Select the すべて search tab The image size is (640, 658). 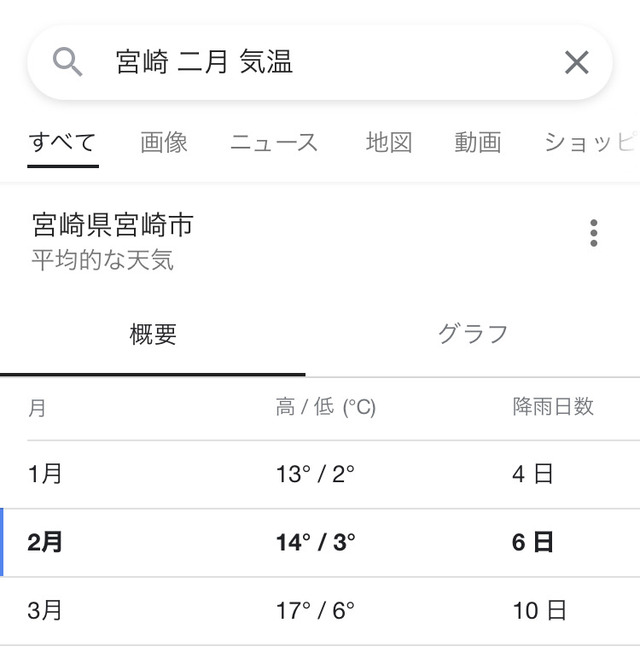point(62,142)
